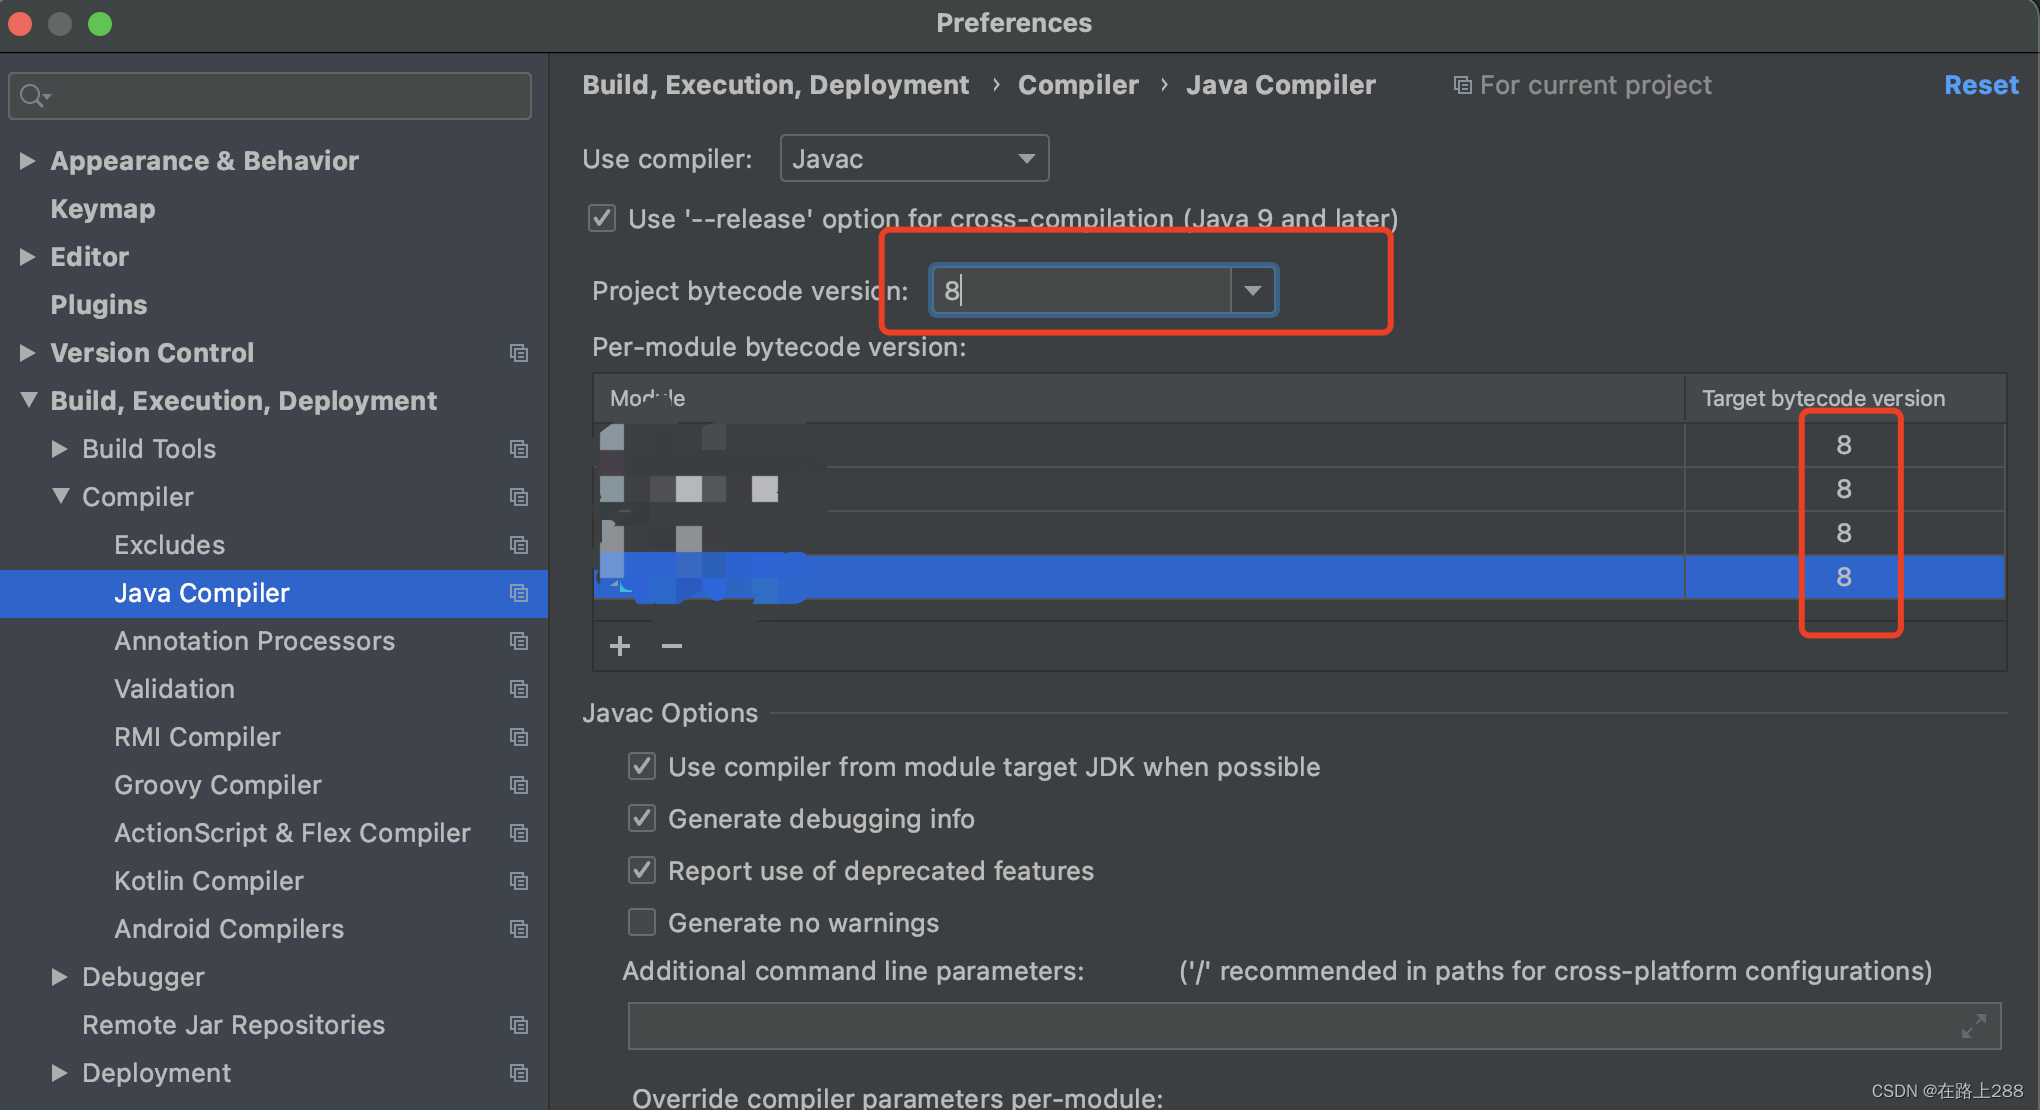The width and height of the screenshot is (2040, 1110).
Task: Collapse the Build, Execution, Deployment section
Action: click(x=28, y=400)
